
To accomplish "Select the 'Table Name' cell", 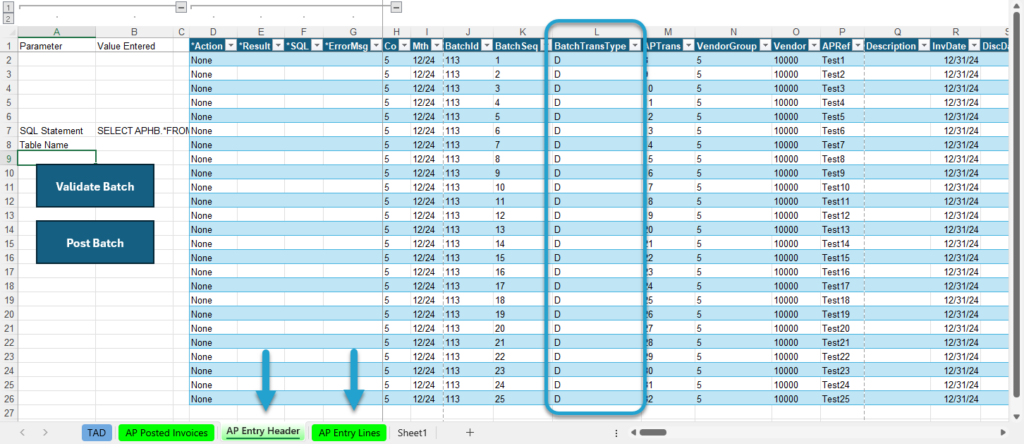I will pyautogui.click(x=56, y=144).
